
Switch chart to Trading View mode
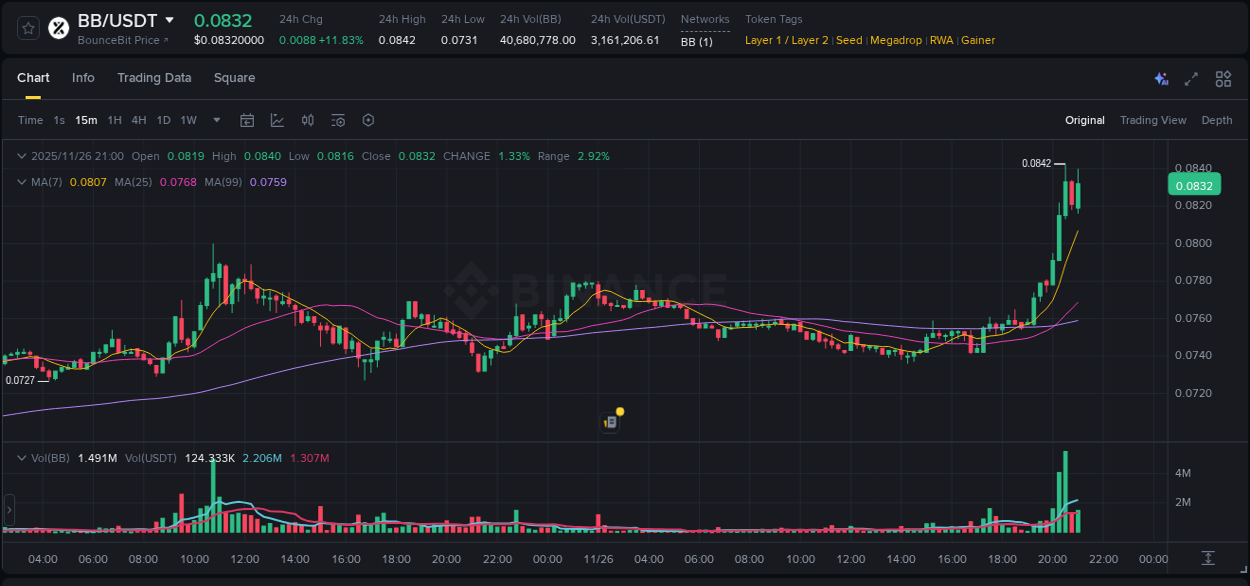pos(1152,119)
